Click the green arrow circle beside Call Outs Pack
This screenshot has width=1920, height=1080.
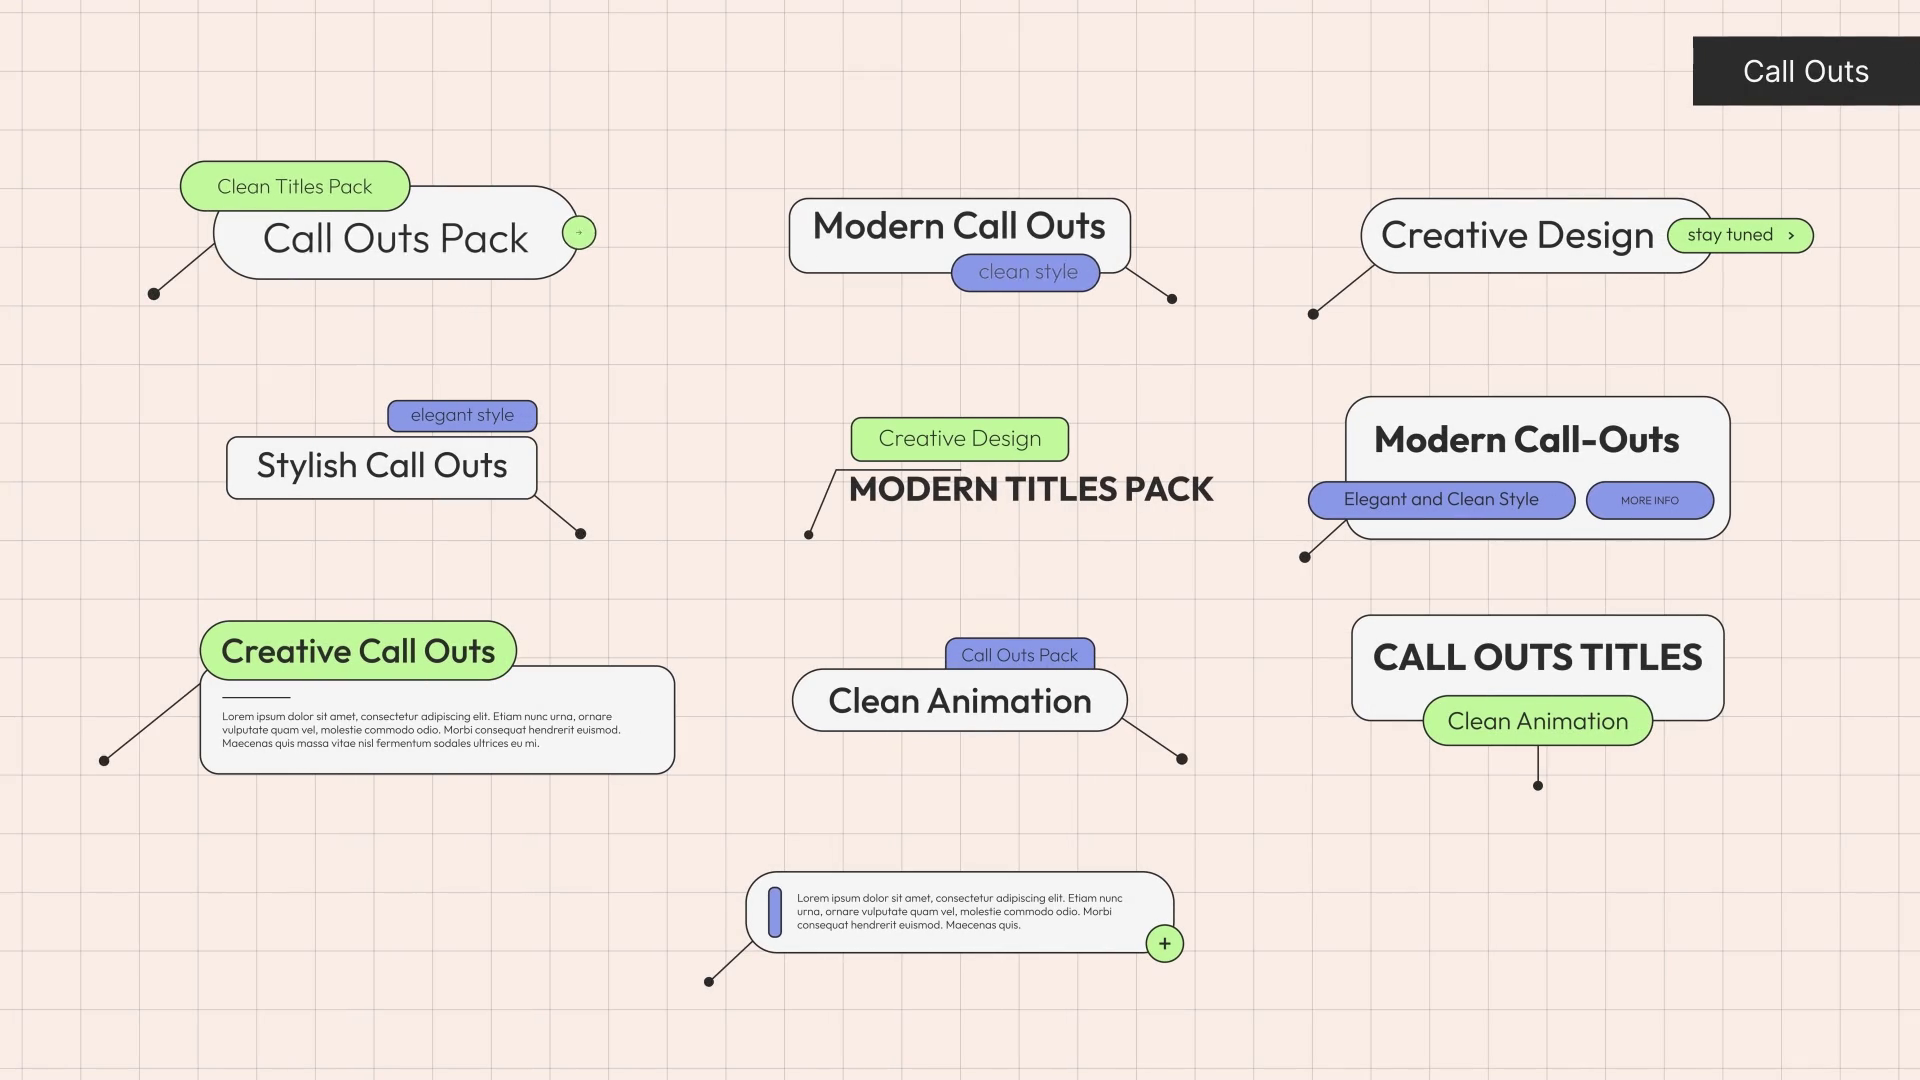pos(579,233)
